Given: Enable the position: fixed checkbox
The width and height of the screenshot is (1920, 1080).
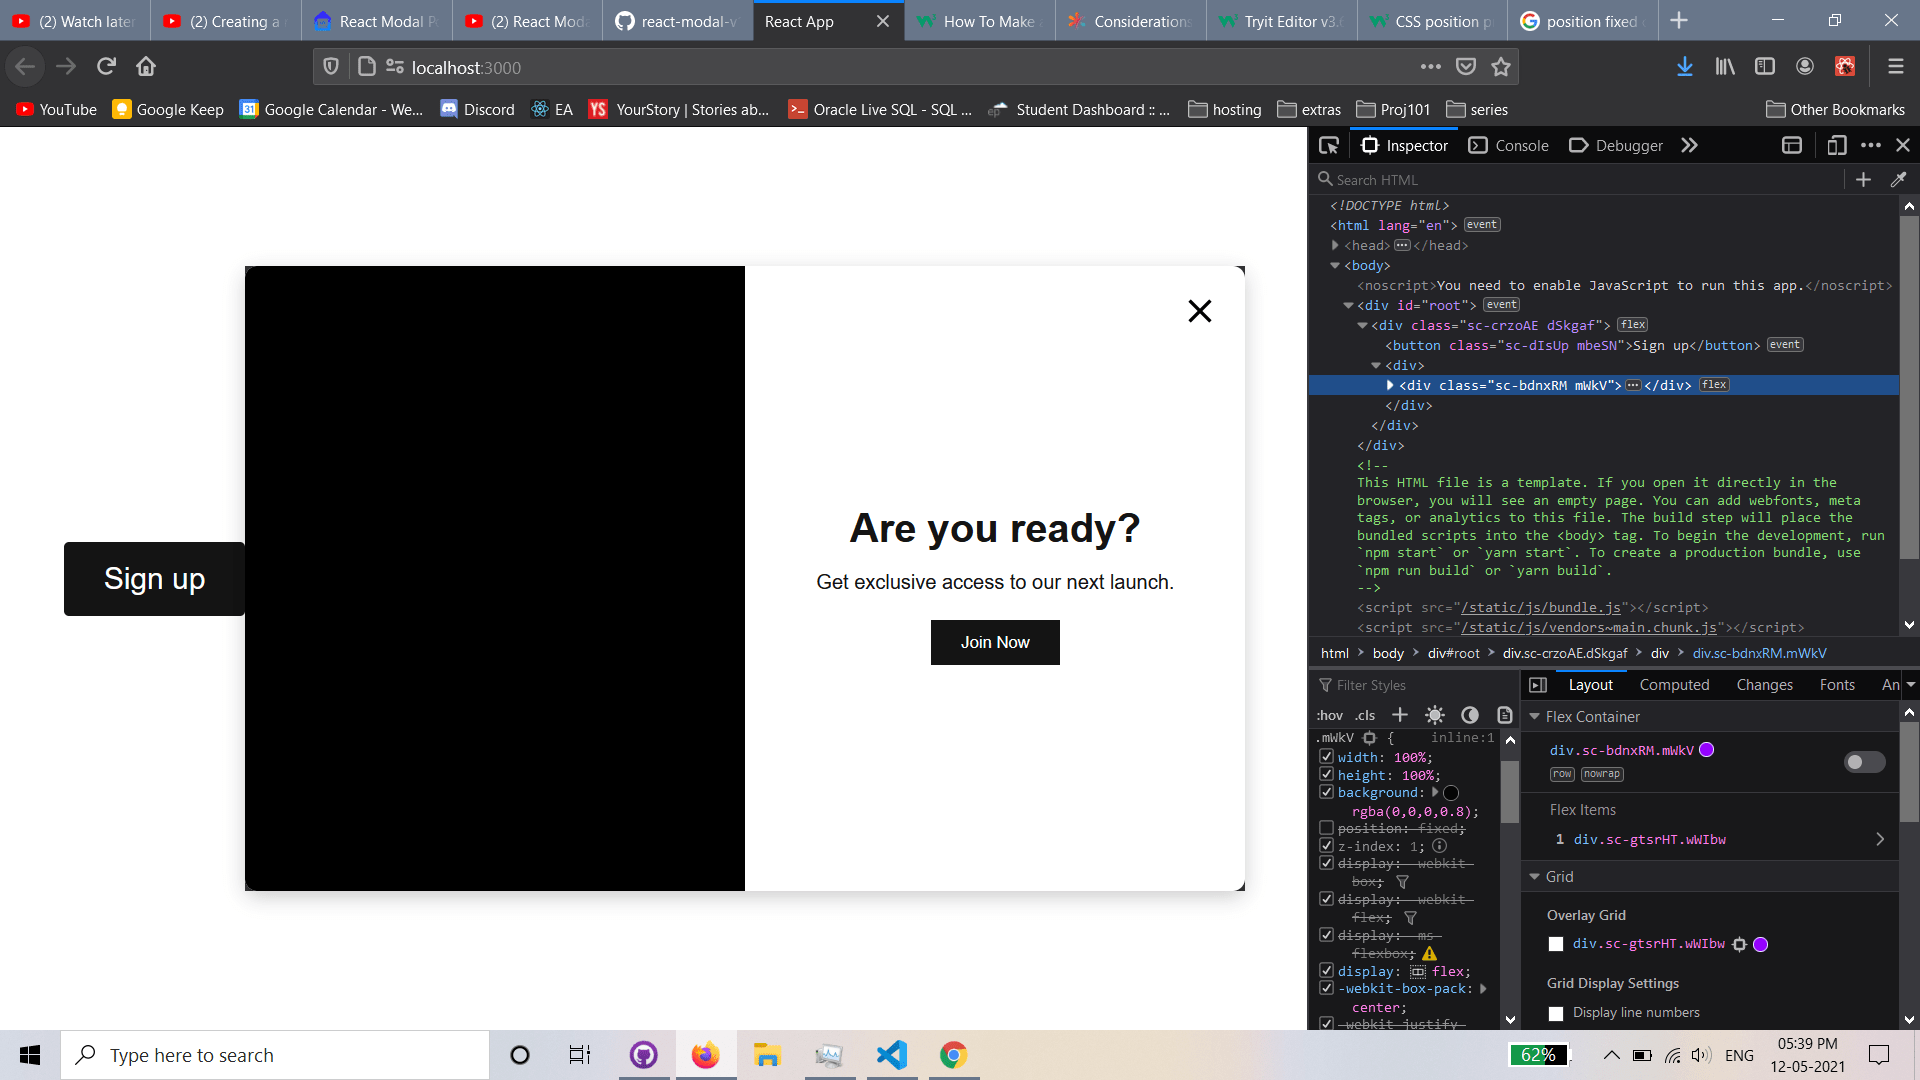Looking at the screenshot, I should (1326, 828).
